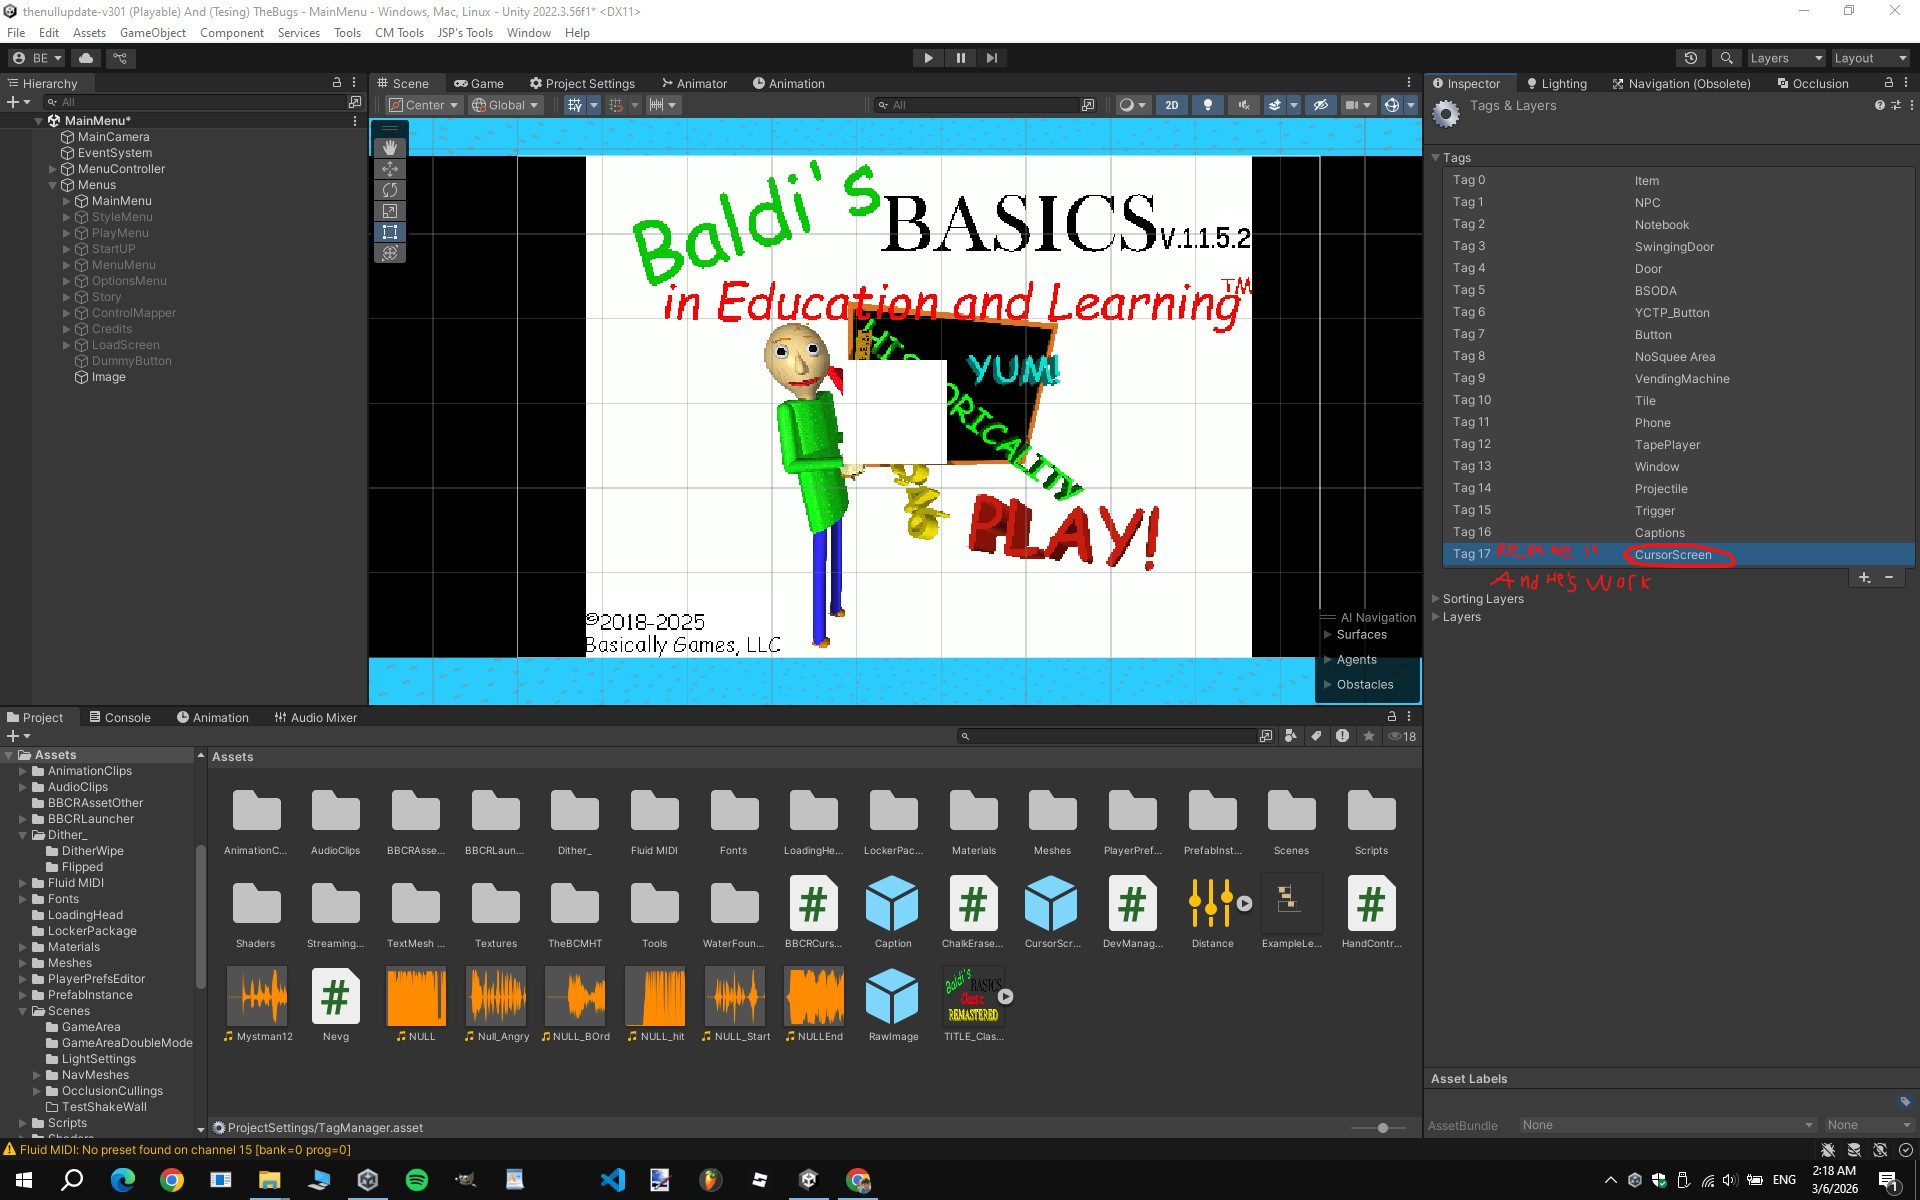Open version control icon in toolbar
1920x1200 pixels.
tap(121, 58)
